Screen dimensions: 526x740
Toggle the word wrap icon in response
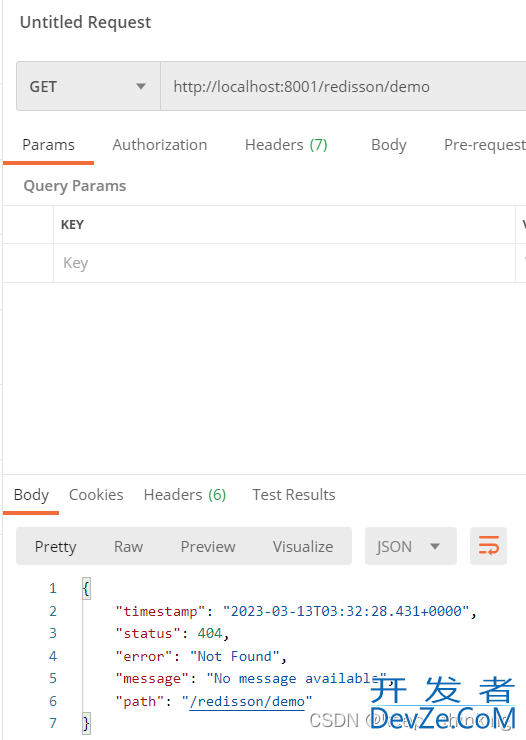coord(488,546)
